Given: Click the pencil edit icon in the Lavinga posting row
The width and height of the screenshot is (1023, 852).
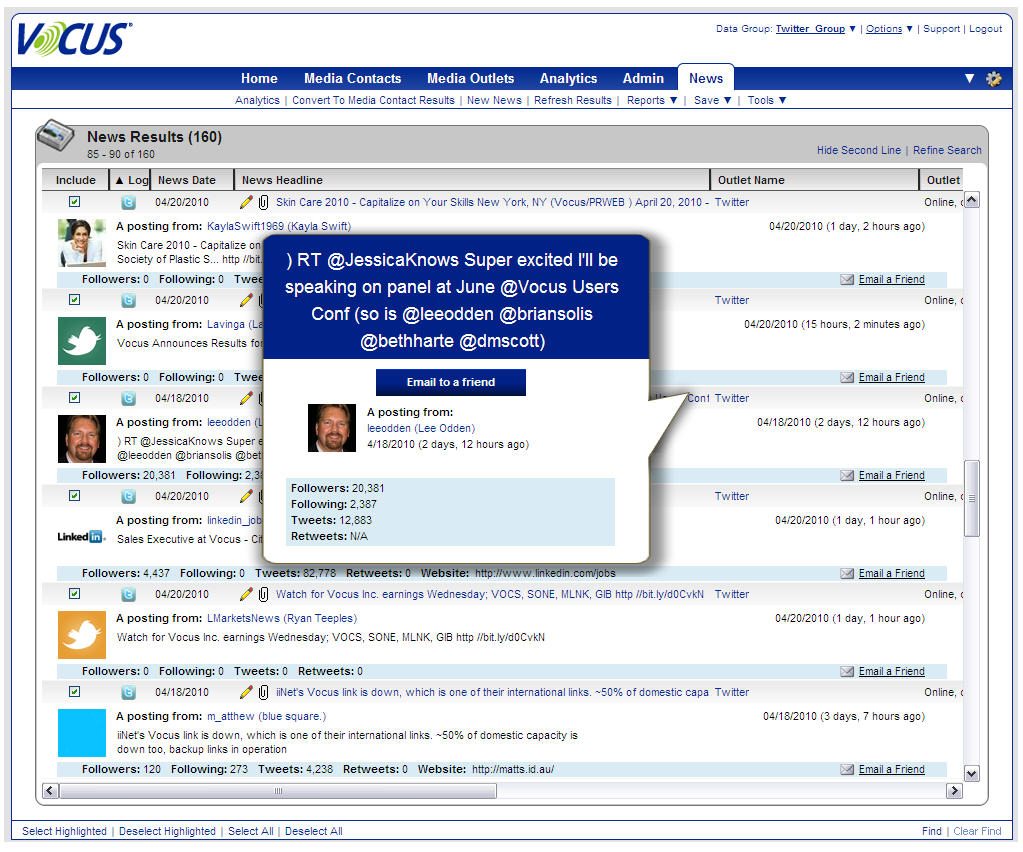Looking at the screenshot, I should pos(246,300).
